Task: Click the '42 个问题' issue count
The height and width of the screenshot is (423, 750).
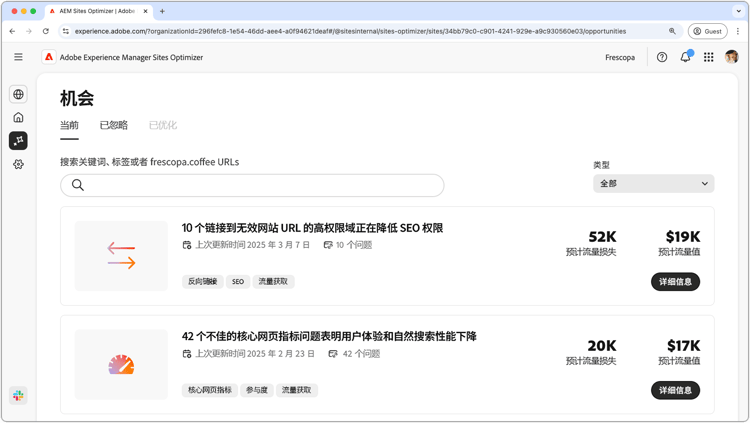Action: pyautogui.click(x=354, y=354)
